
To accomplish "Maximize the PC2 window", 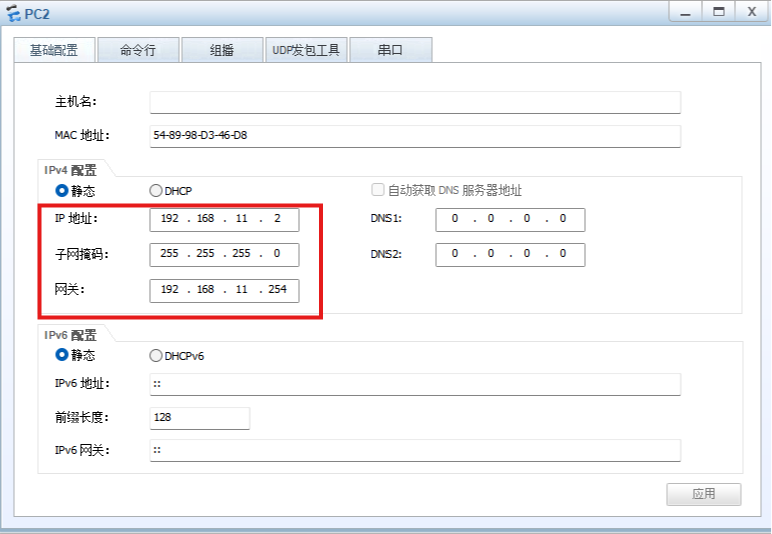I will [719, 12].
